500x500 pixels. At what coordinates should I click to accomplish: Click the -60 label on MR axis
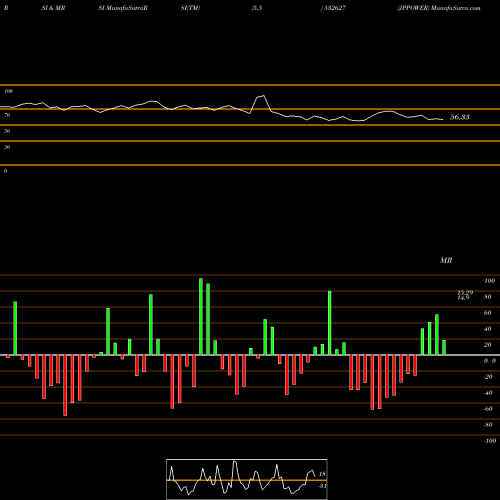[x=488, y=409]
